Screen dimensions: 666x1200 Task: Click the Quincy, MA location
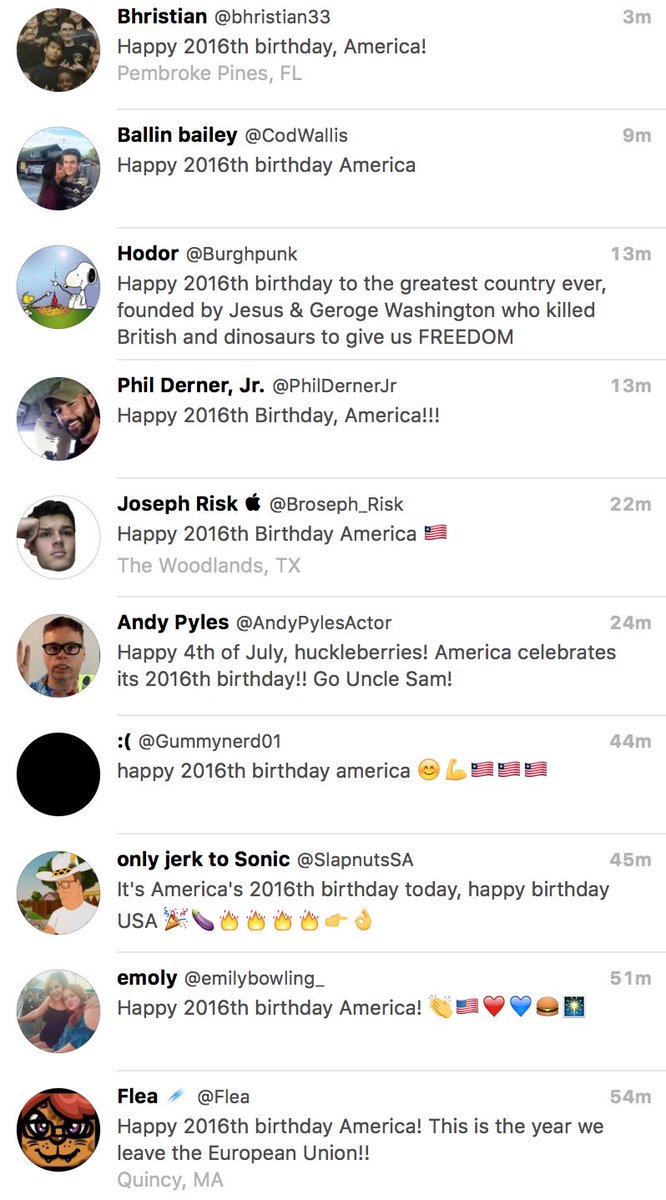(170, 1180)
